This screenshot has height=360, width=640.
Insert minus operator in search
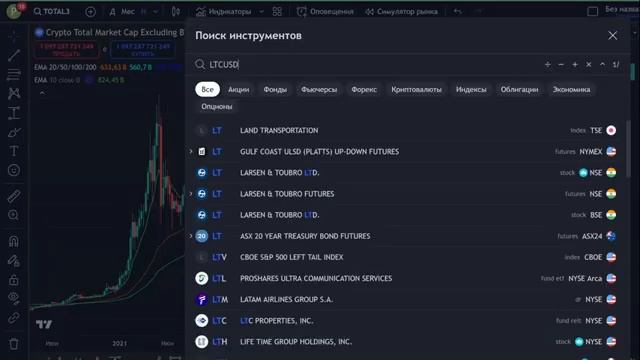561,64
